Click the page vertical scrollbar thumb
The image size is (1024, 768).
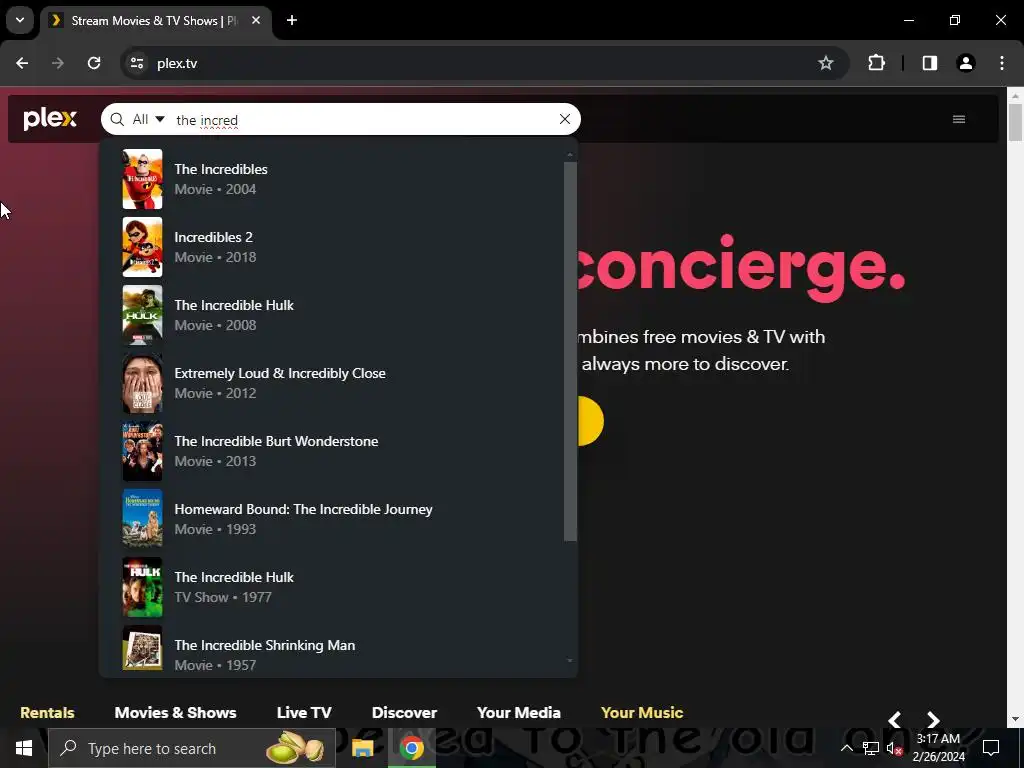[x=1015, y=121]
